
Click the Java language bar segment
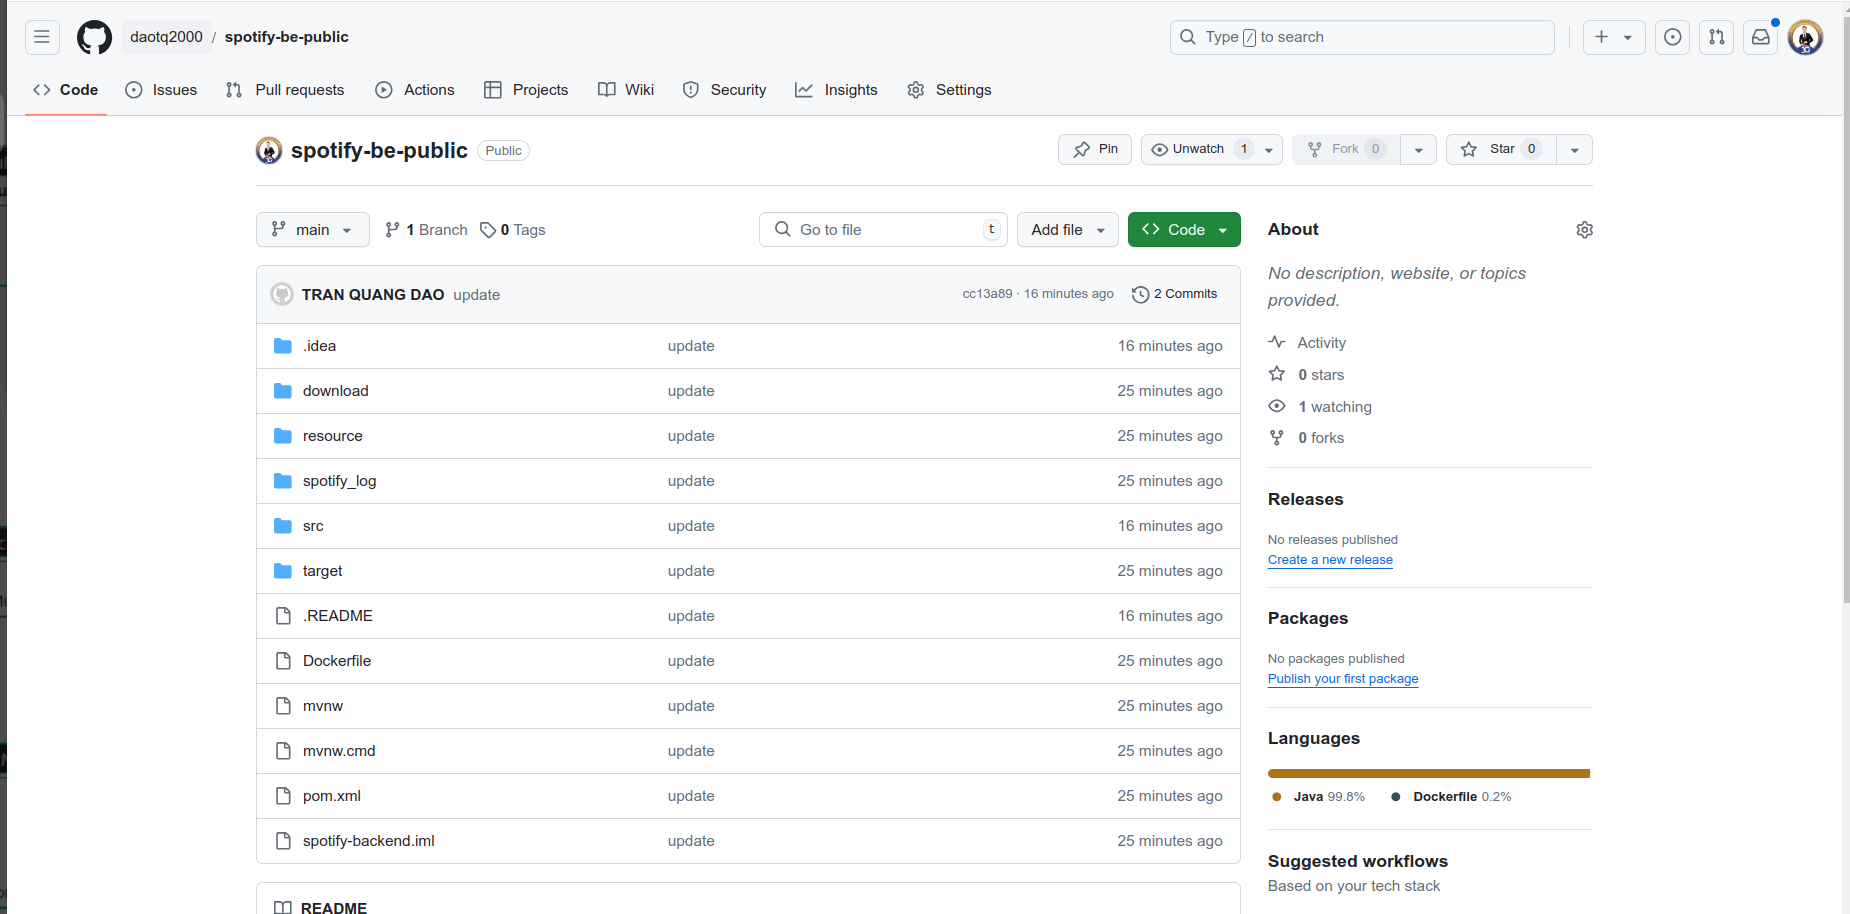pos(1428,774)
